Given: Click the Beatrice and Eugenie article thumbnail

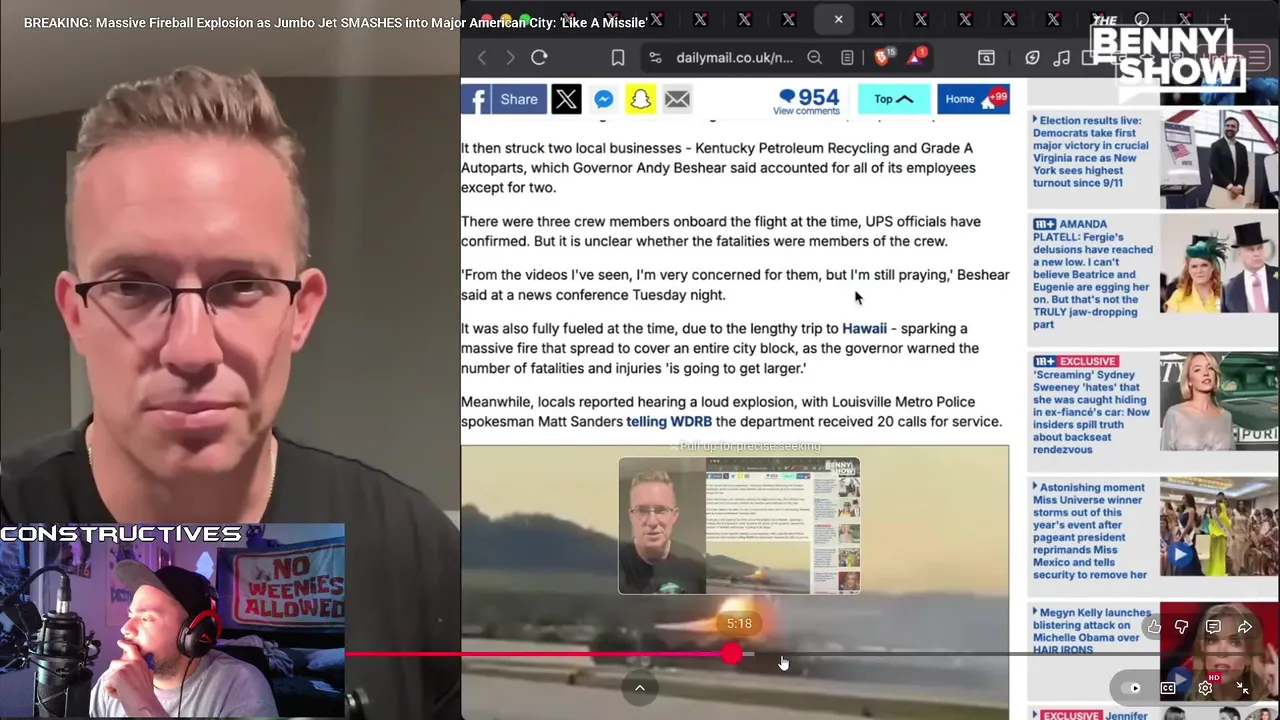Looking at the screenshot, I should pyautogui.click(x=1219, y=264).
